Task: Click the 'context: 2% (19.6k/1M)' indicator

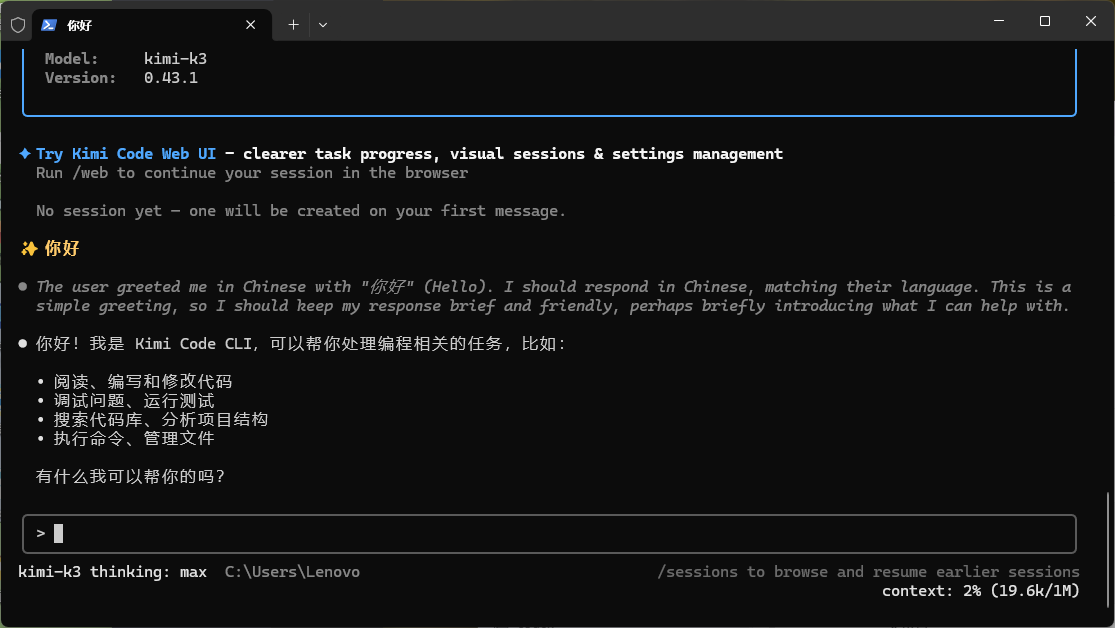Action: 981,591
